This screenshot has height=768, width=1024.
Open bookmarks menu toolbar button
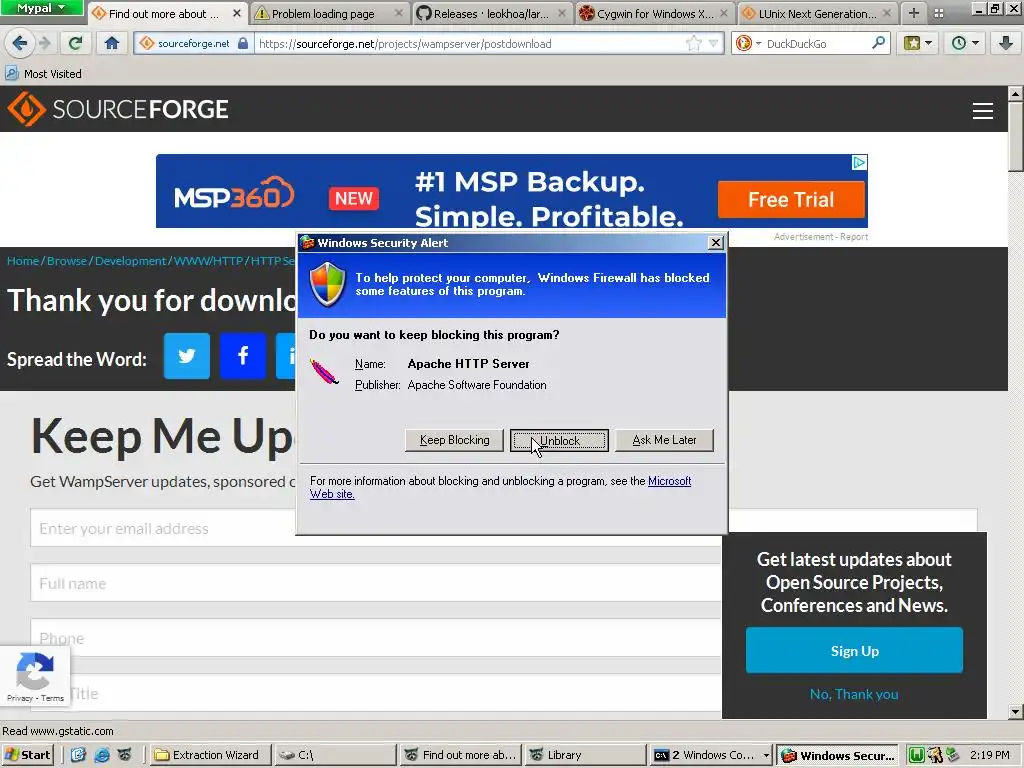(918, 44)
